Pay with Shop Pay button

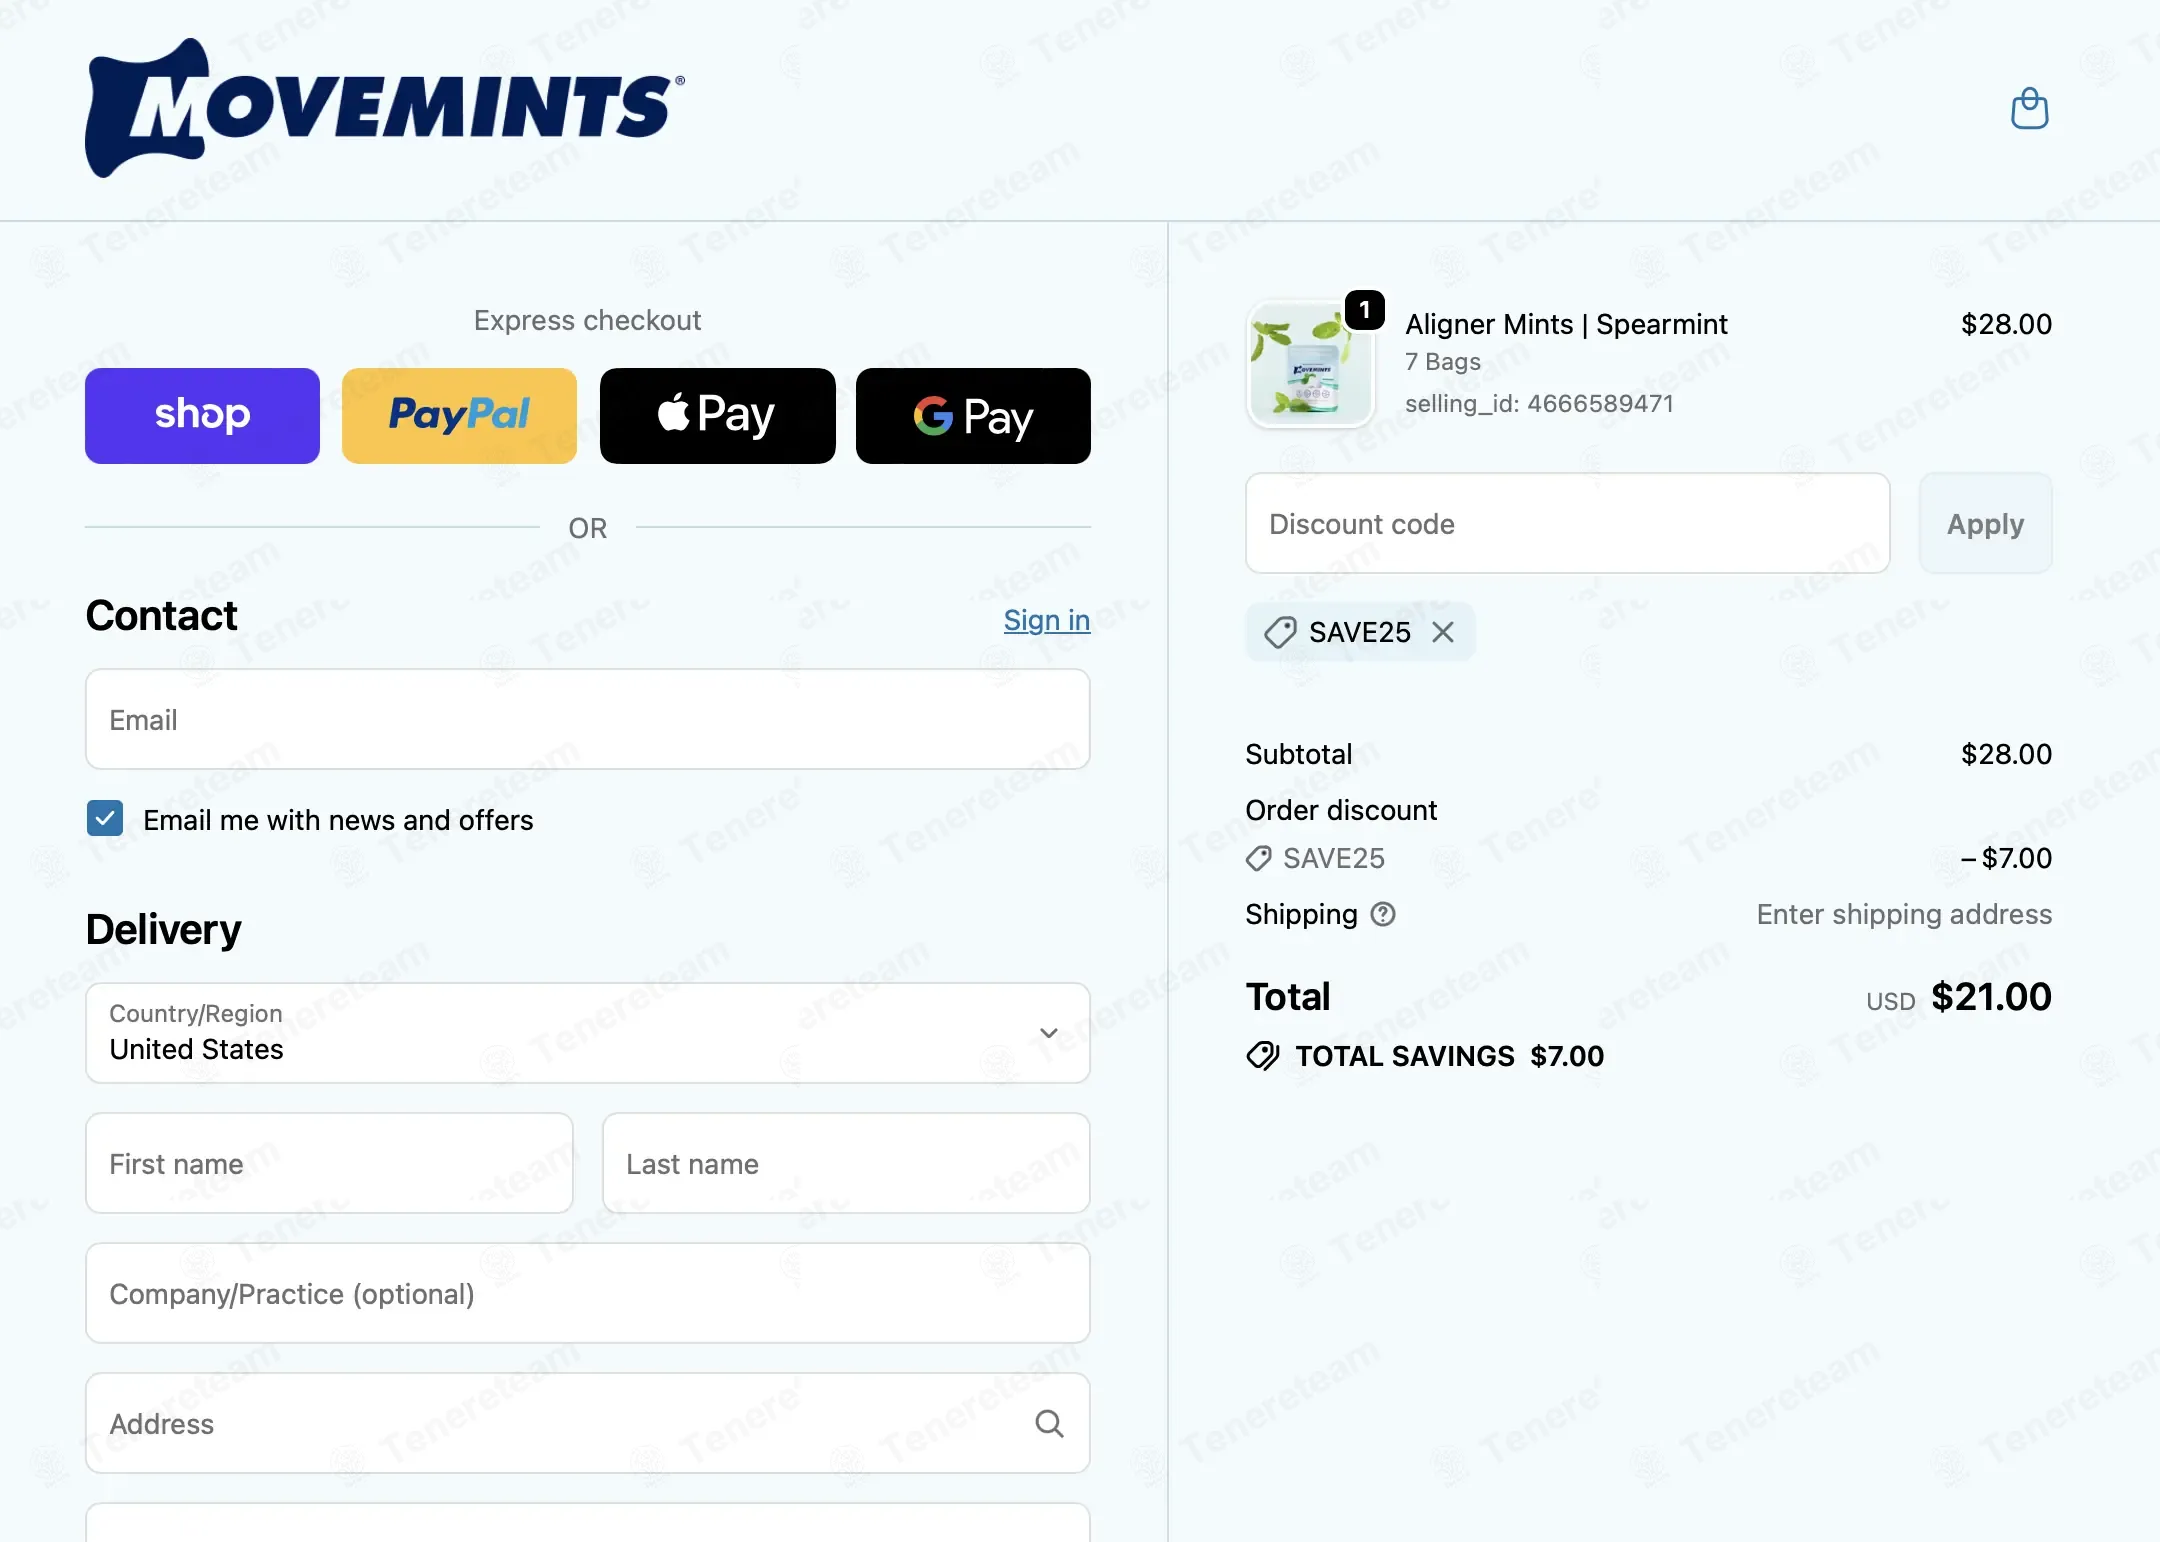(x=202, y=415)
